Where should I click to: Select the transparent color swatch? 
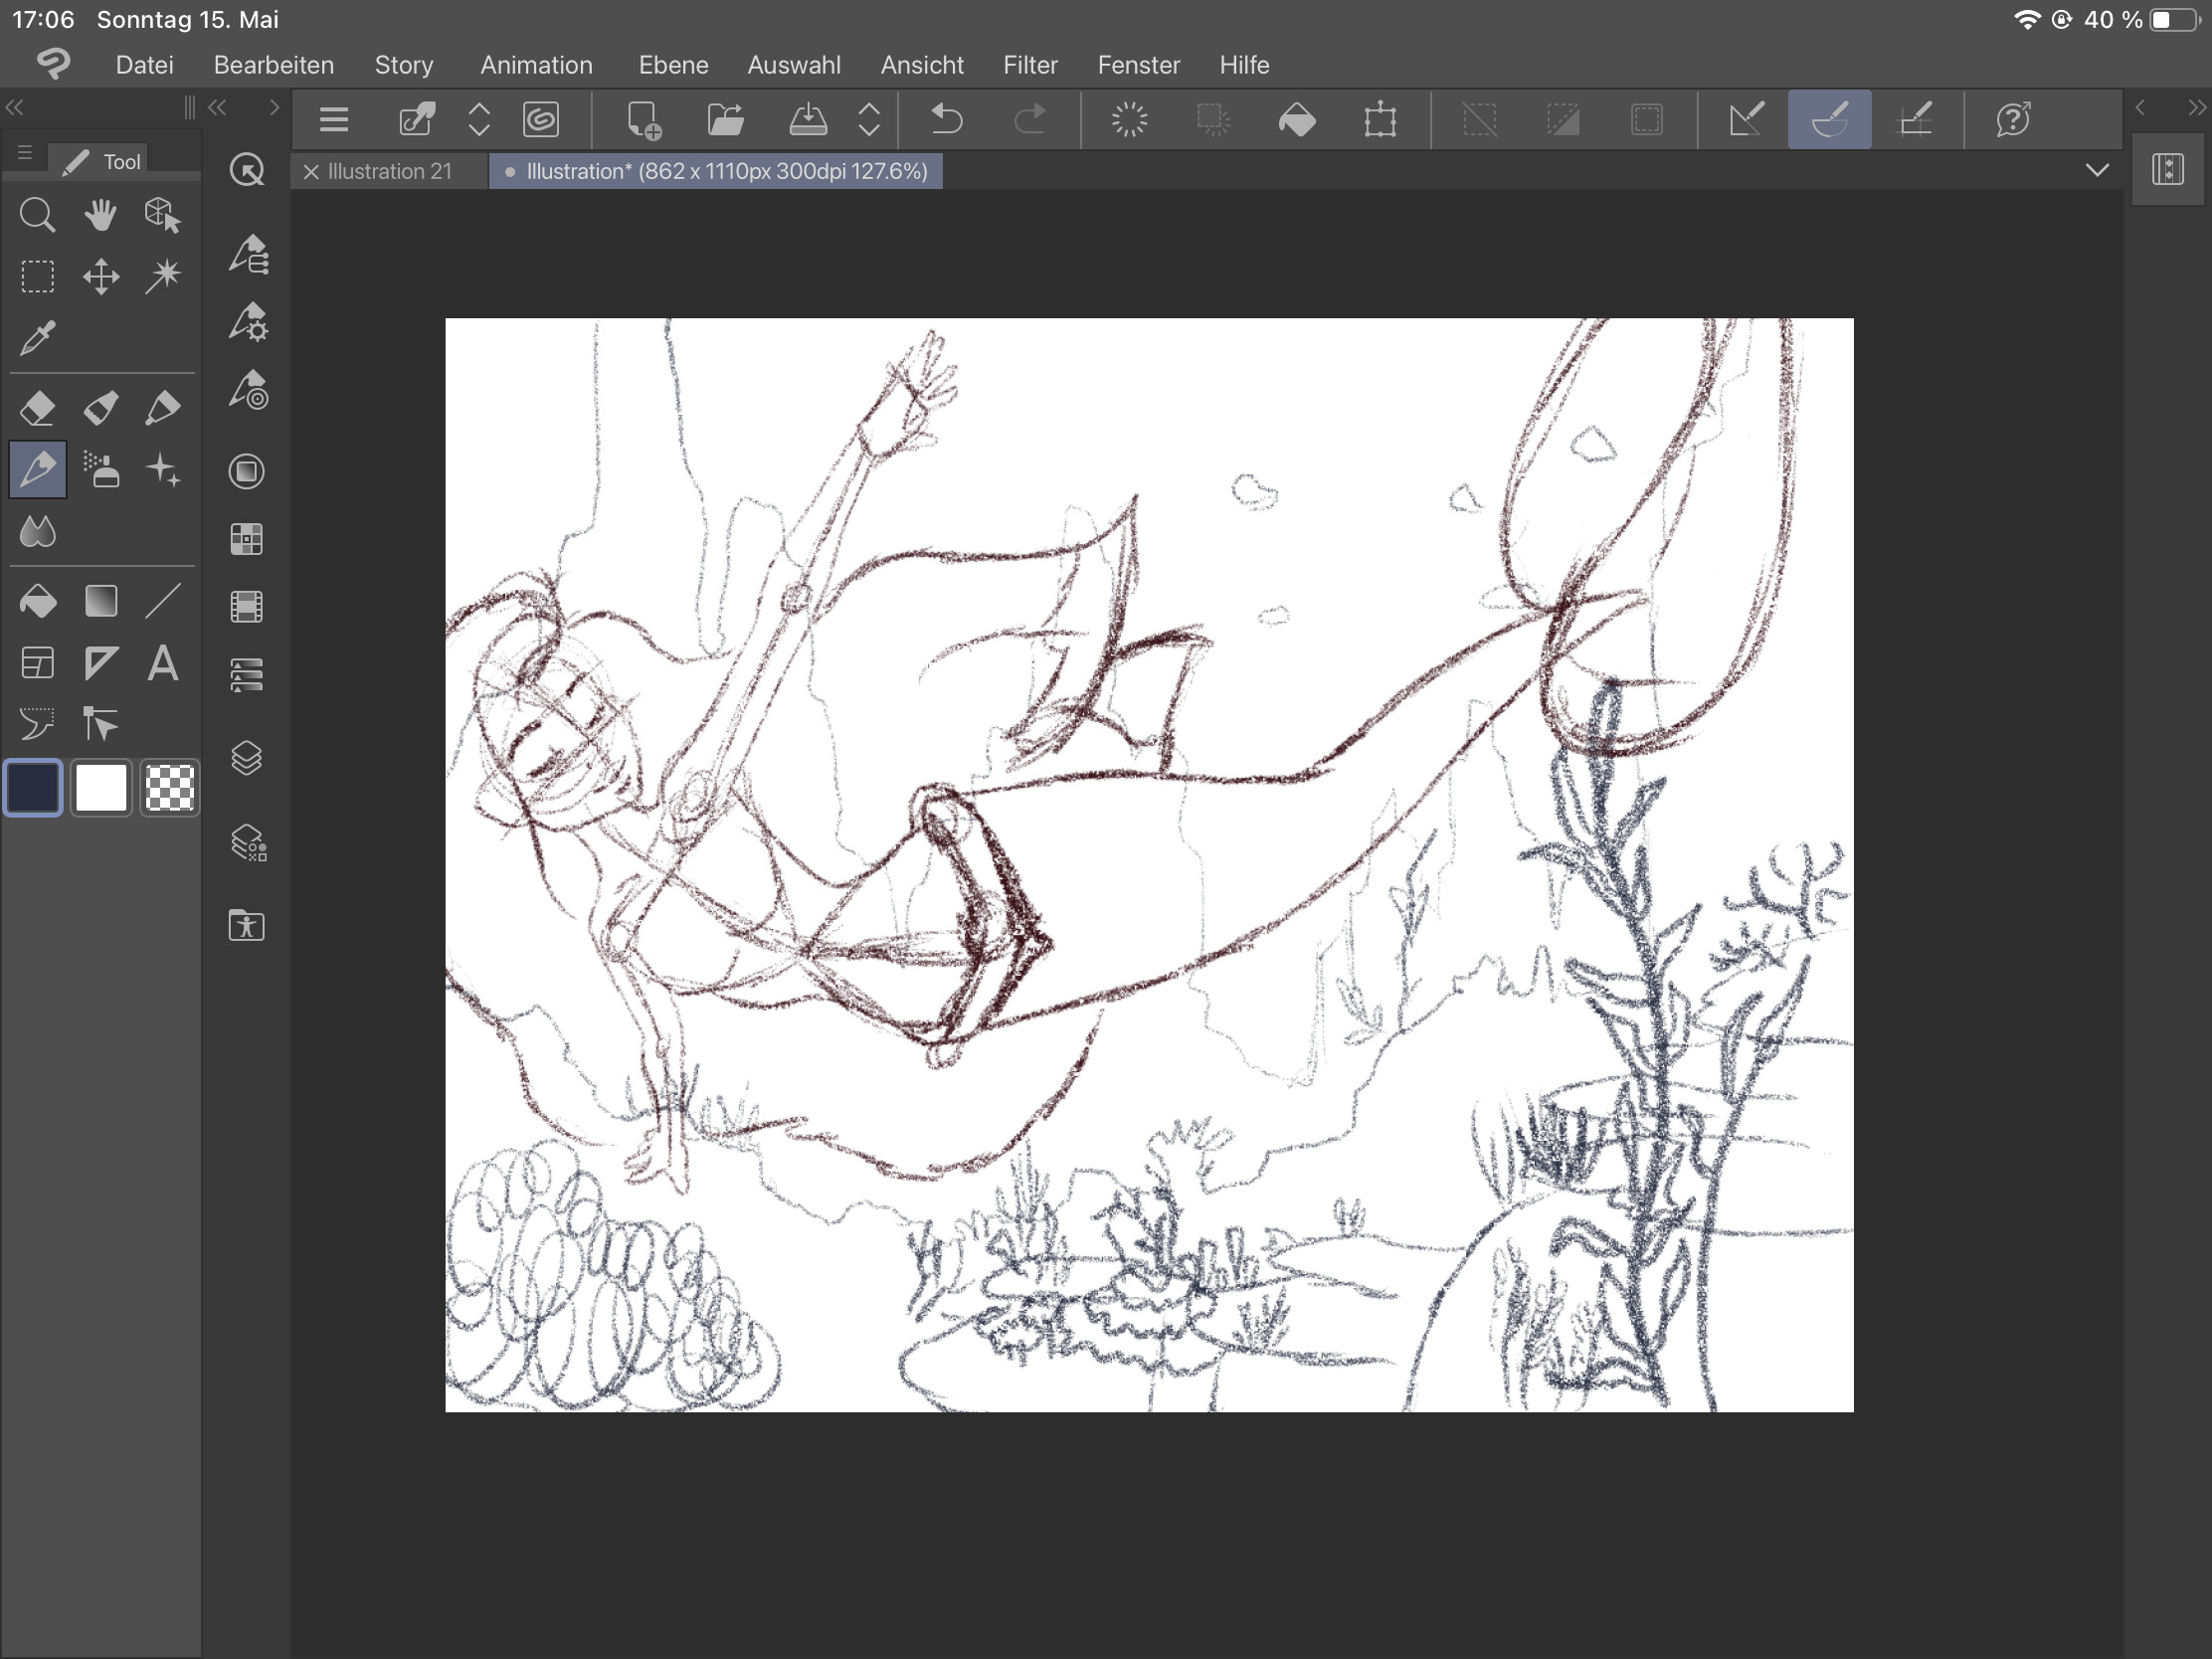(x=169, y=788)
